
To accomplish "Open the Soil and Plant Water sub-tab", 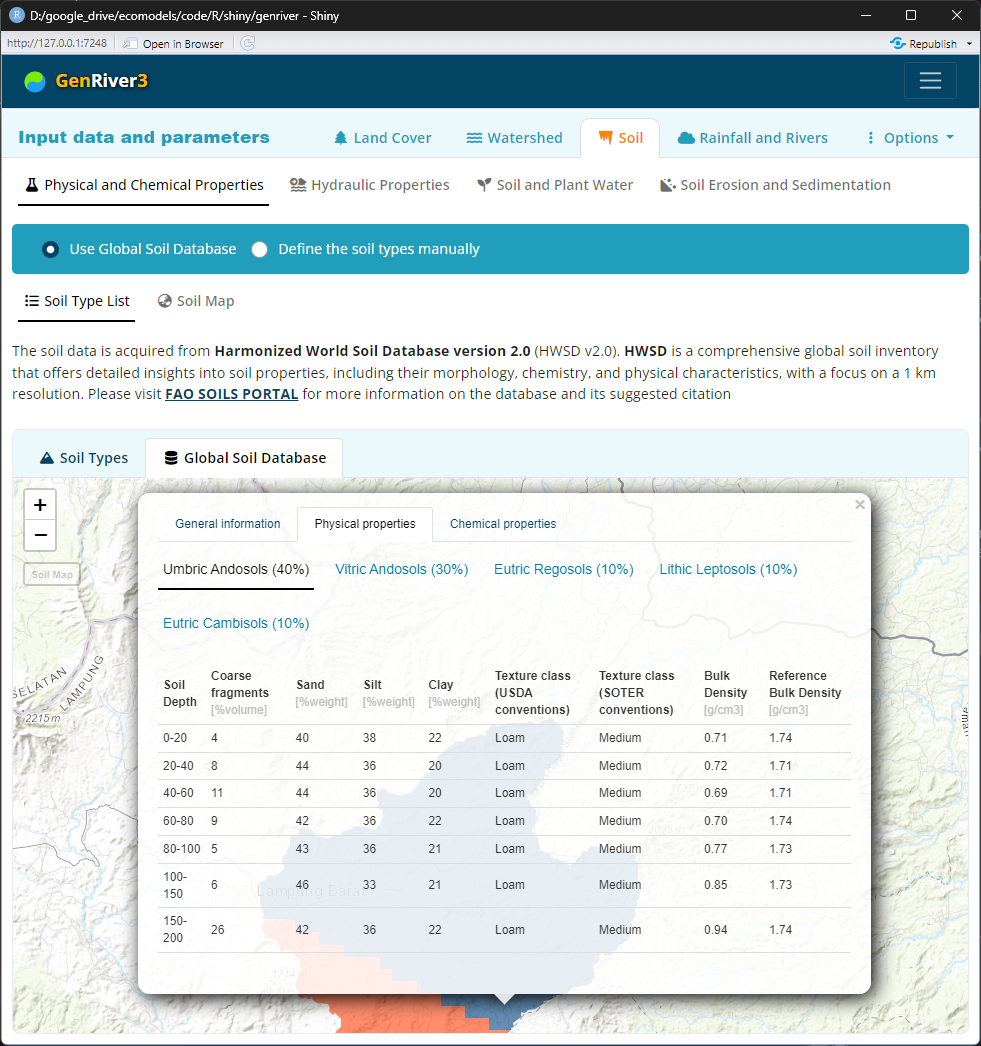I will pyautogui.click(x=555, y=185).
